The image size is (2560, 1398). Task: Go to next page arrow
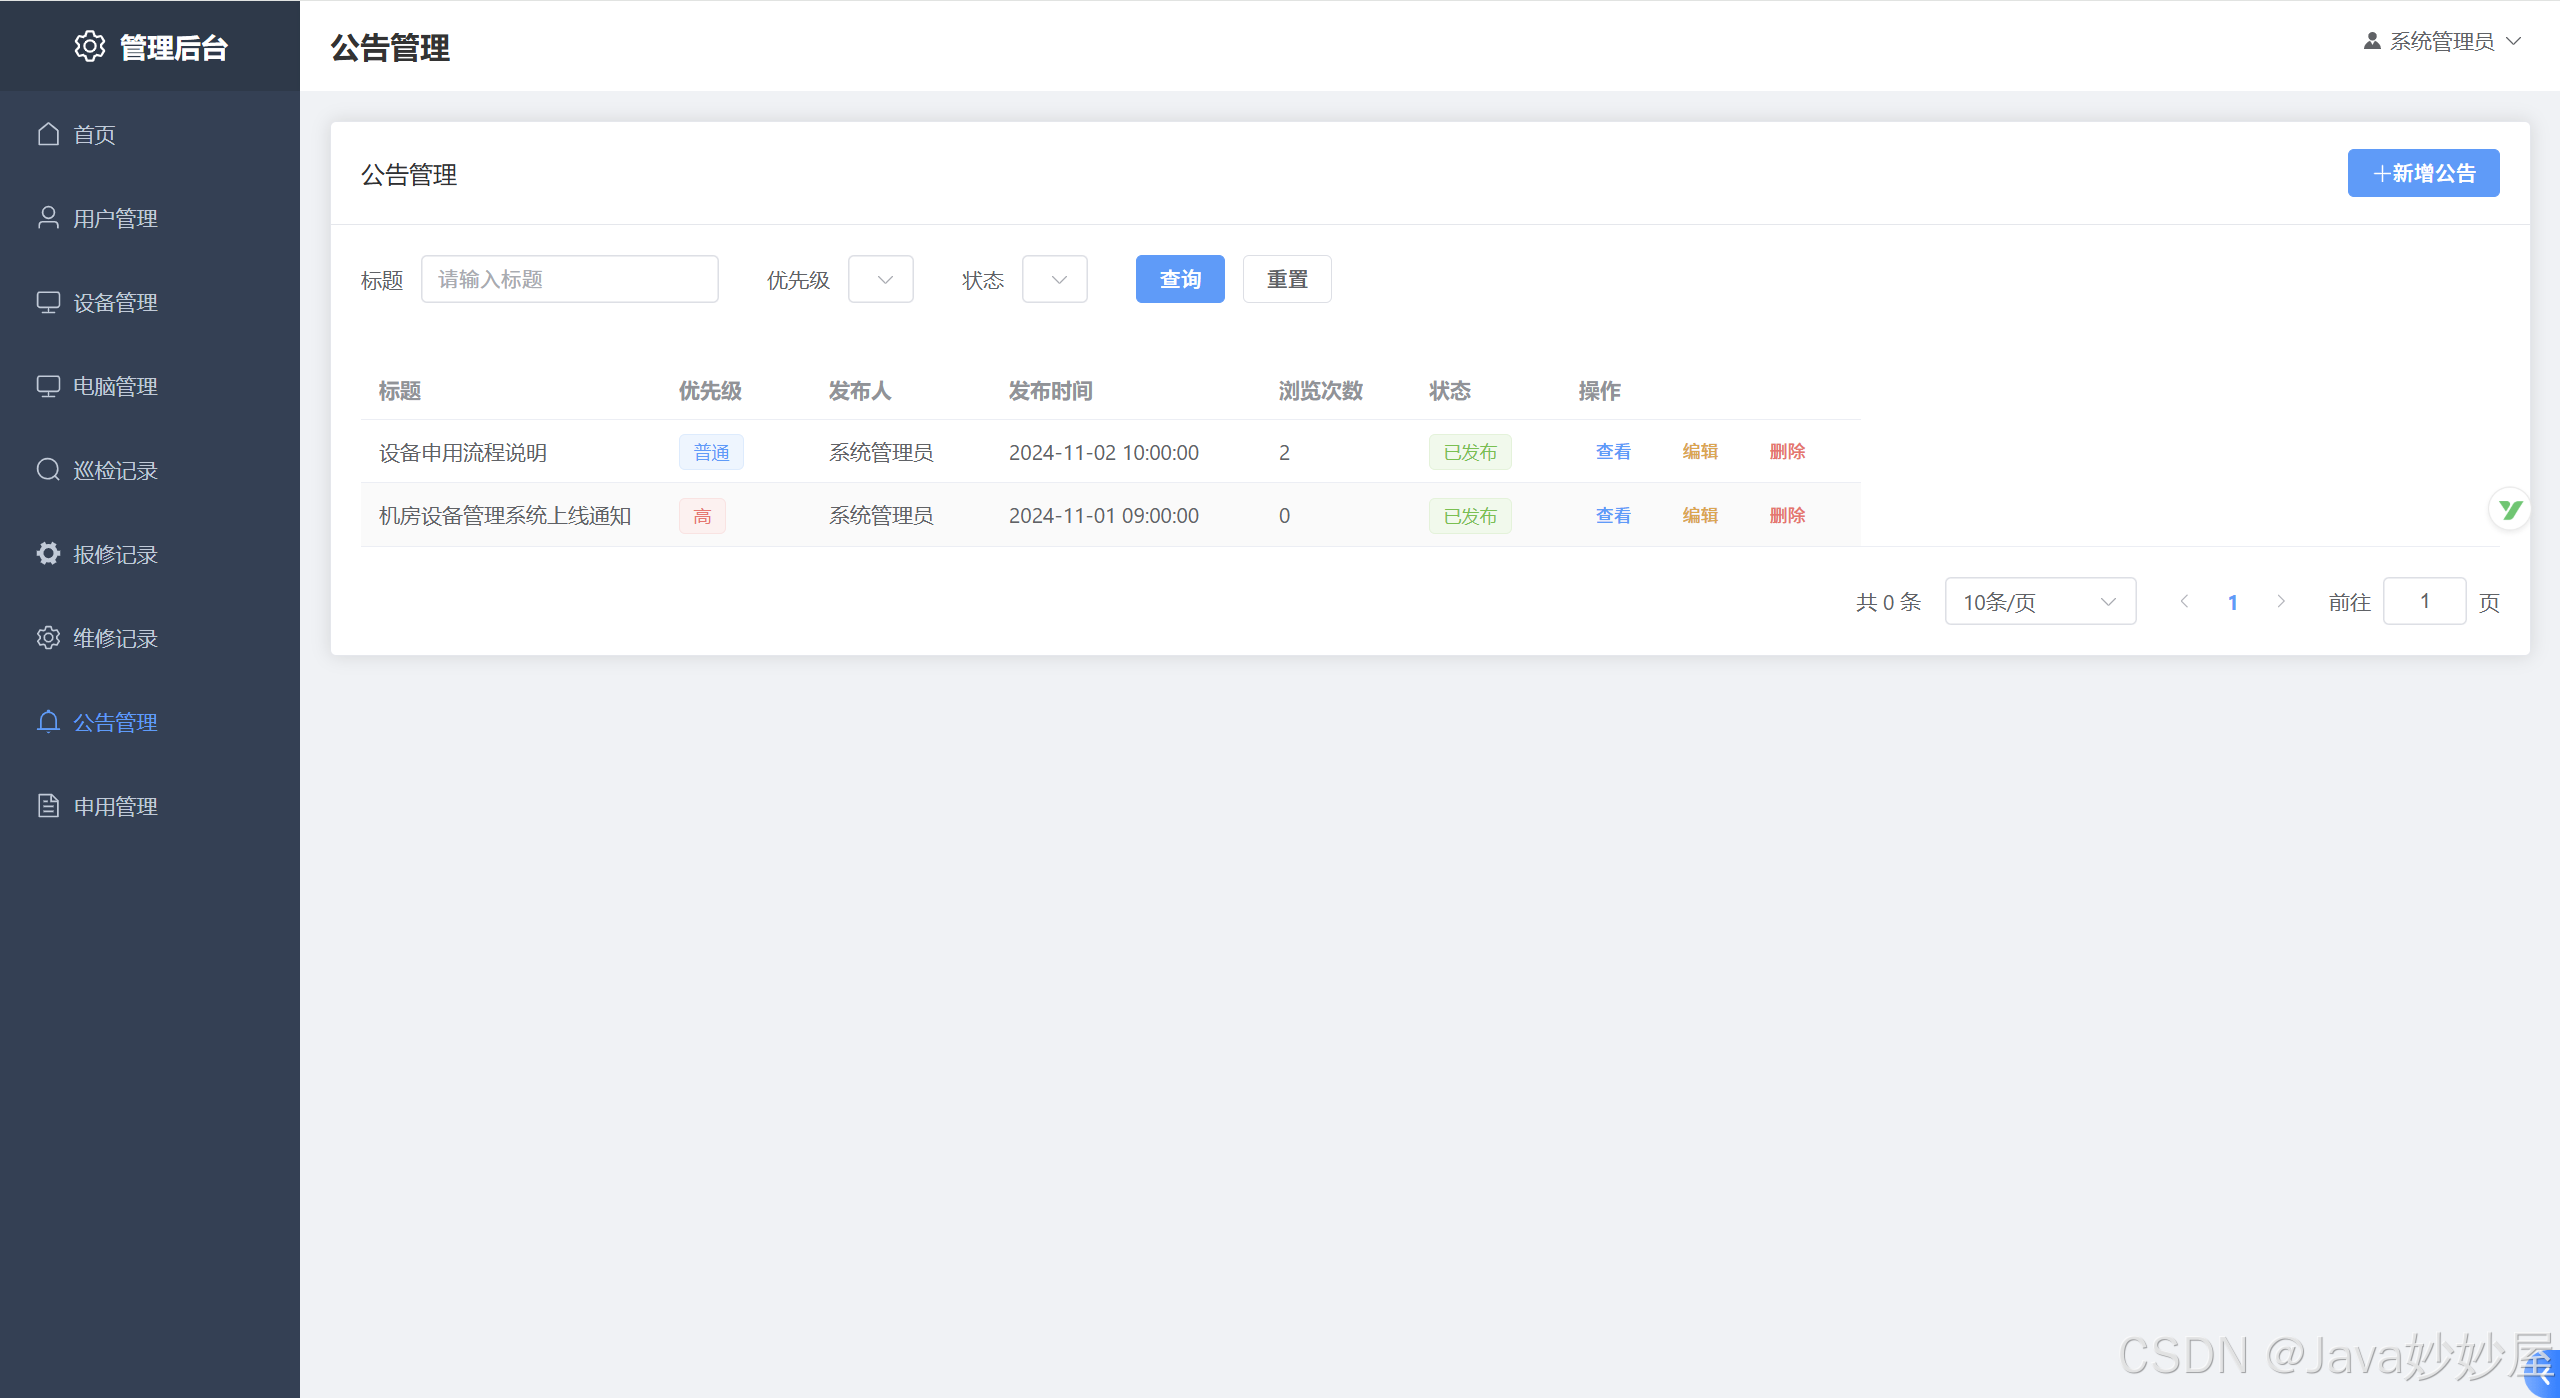point(2280,601)
